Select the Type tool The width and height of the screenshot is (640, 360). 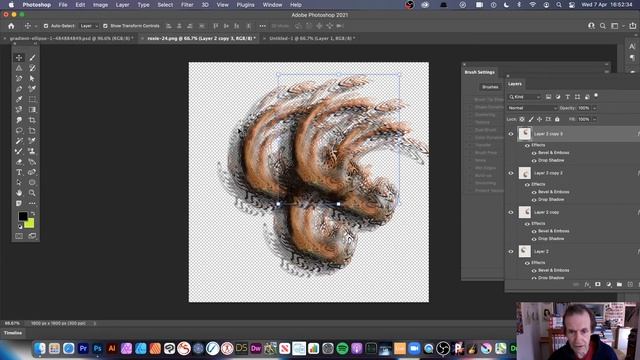click(x=19, y=172)
